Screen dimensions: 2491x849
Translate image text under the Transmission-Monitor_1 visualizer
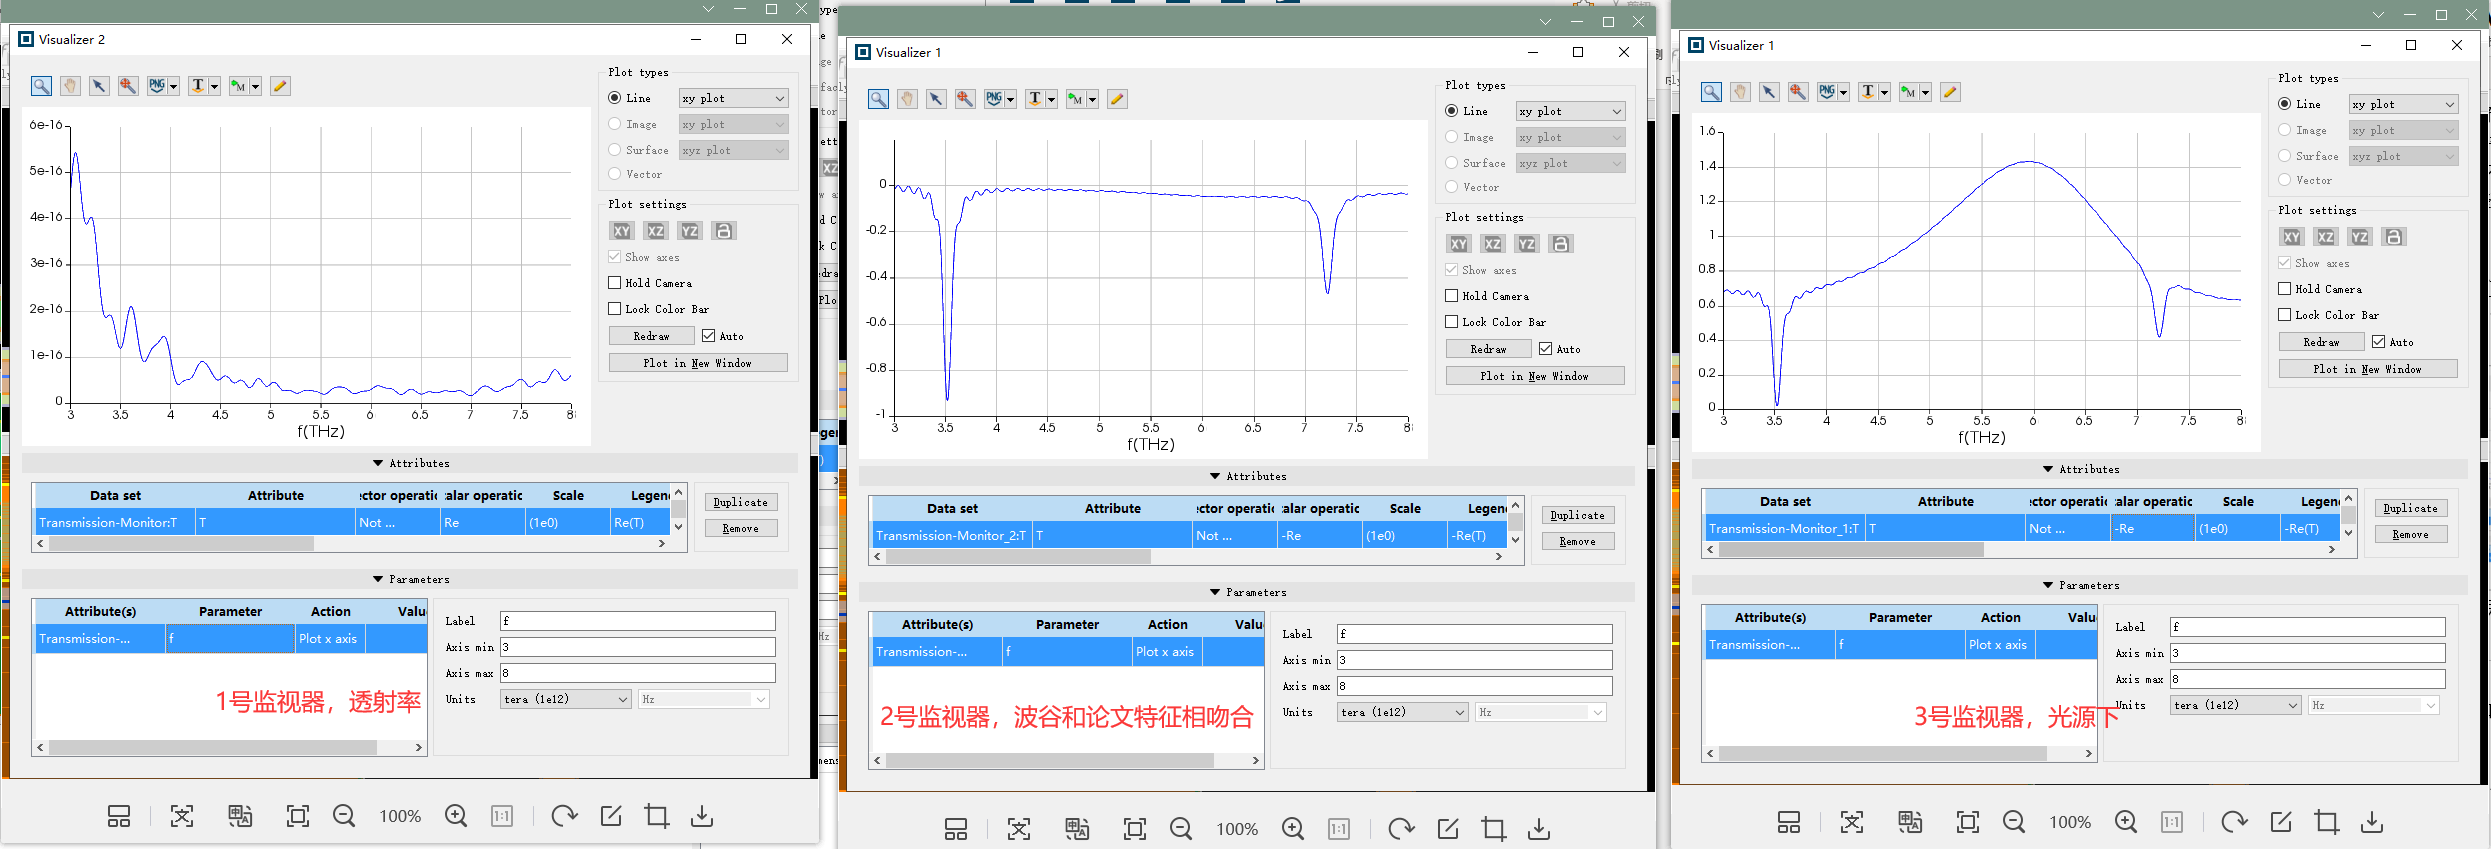(1910, 822)
